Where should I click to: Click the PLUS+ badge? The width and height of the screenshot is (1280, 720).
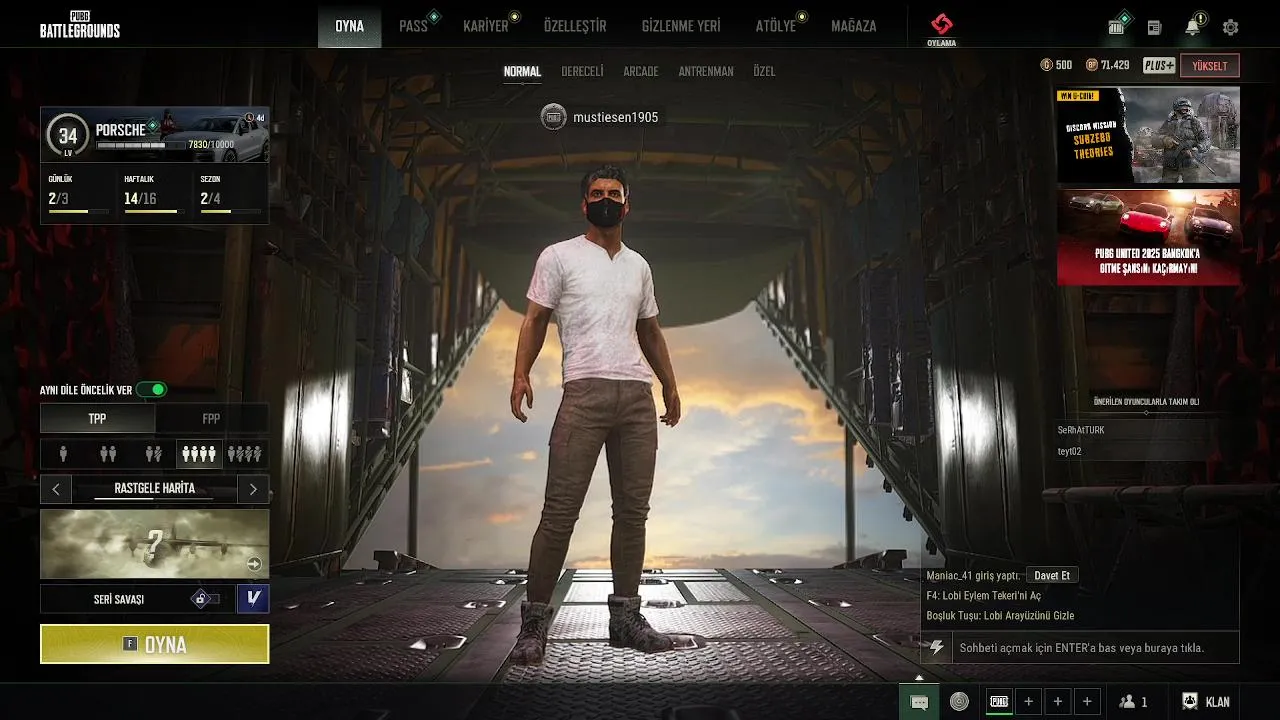pyautogui.click(x=1159, y=65)
